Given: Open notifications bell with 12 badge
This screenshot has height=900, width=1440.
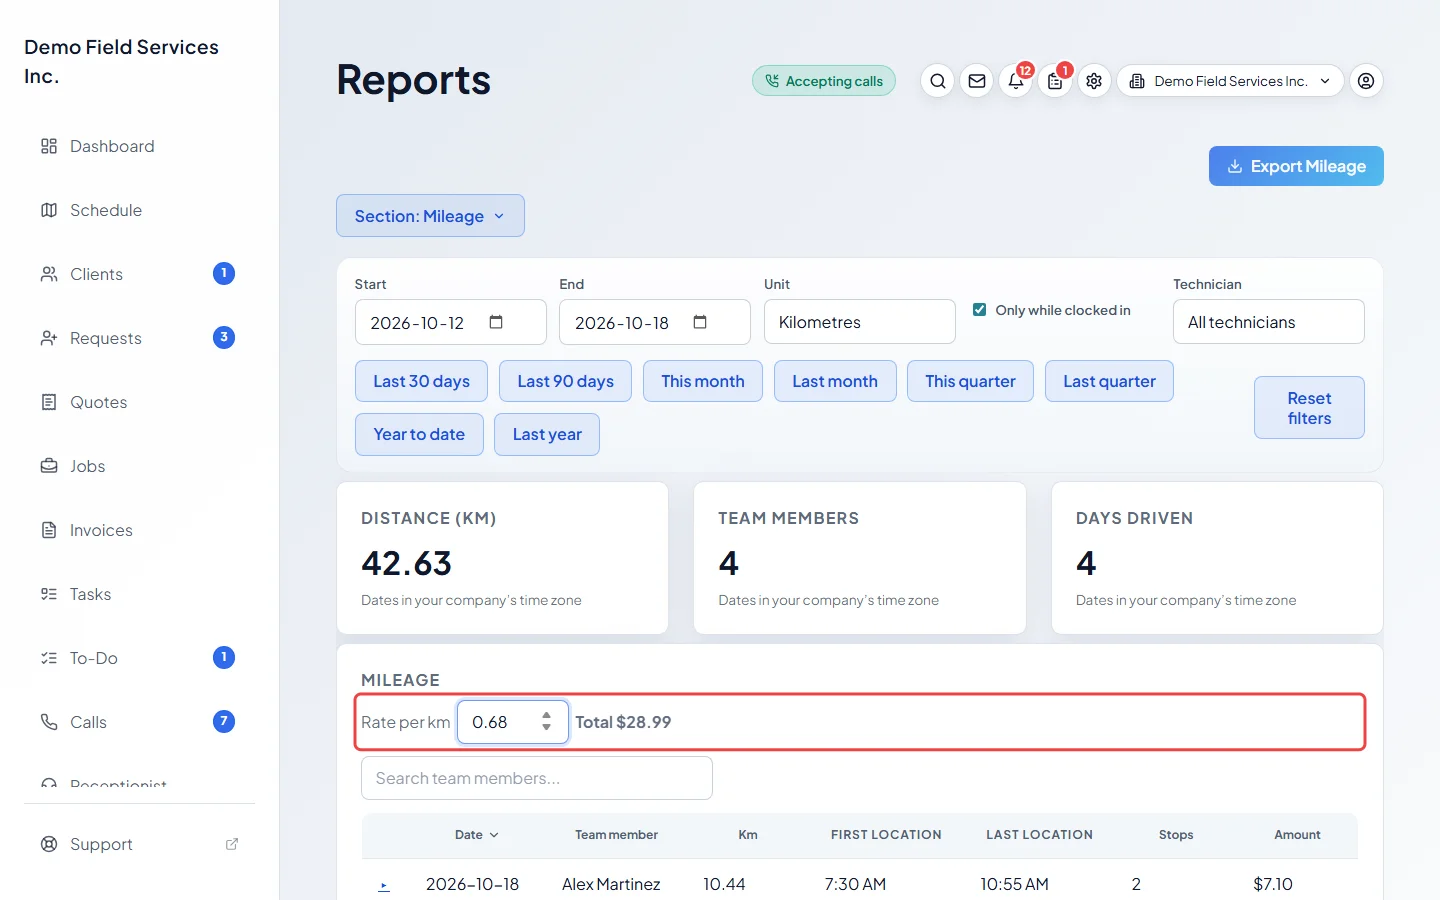Looking at the screenshot, I should click(x=1016, y=81).
